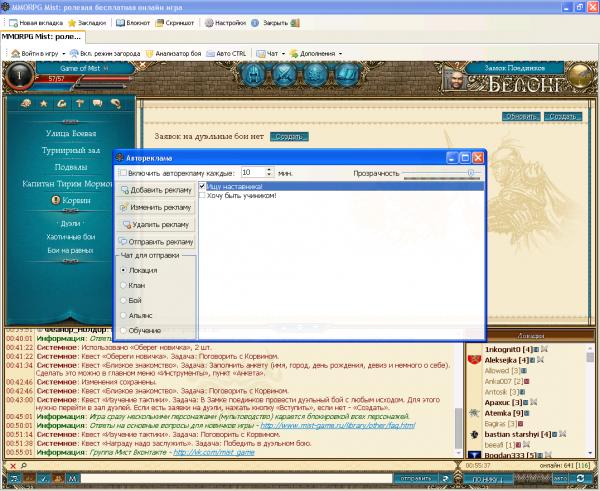Click the level 1 orb
600x491 pixels.
[x=19, y=76]
